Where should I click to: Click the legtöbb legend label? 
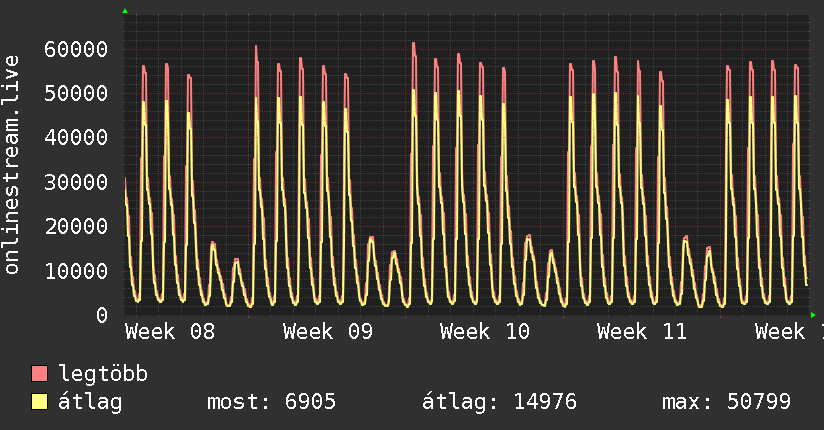pos(103,373)
